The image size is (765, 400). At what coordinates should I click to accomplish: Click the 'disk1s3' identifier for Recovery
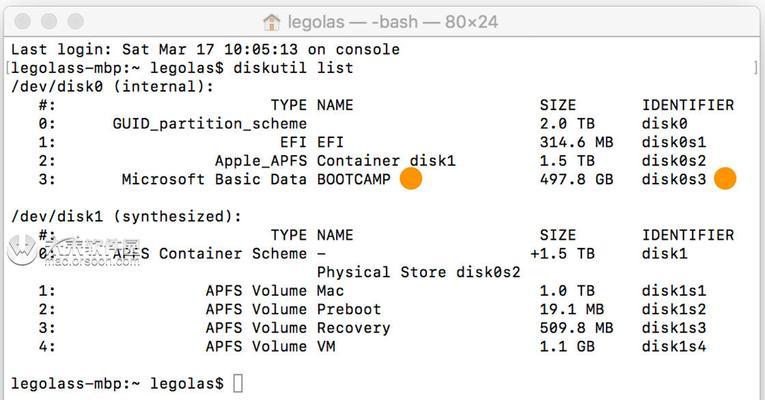click(674, 328)
